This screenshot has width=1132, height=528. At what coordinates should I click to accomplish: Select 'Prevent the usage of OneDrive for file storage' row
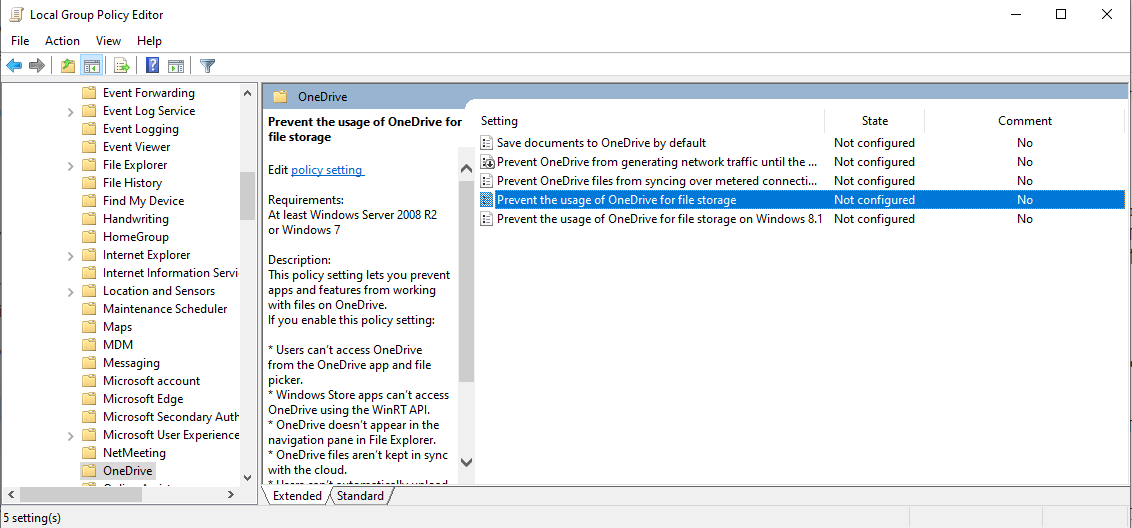point(802,200)
